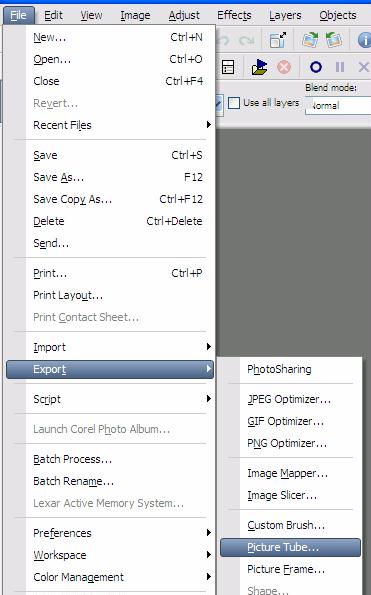Click the Run Script folder-arrow icon
The width and height of the screenshot is (371, 595).
tap(259, 67)
